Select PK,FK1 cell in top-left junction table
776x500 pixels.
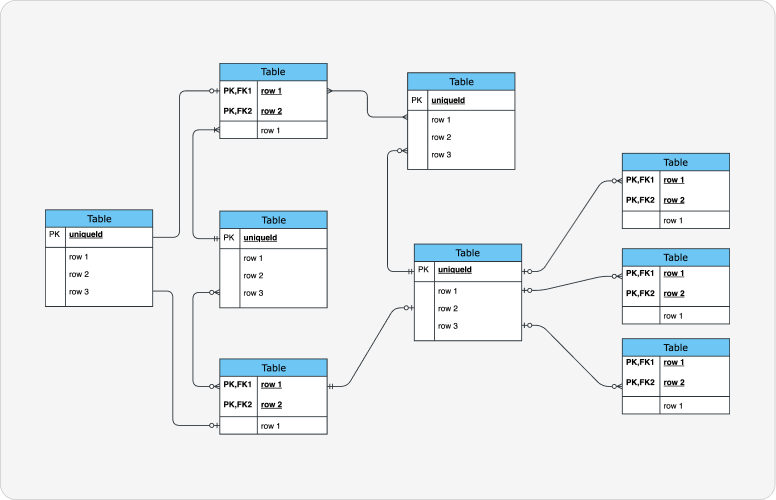pos(238,91)
